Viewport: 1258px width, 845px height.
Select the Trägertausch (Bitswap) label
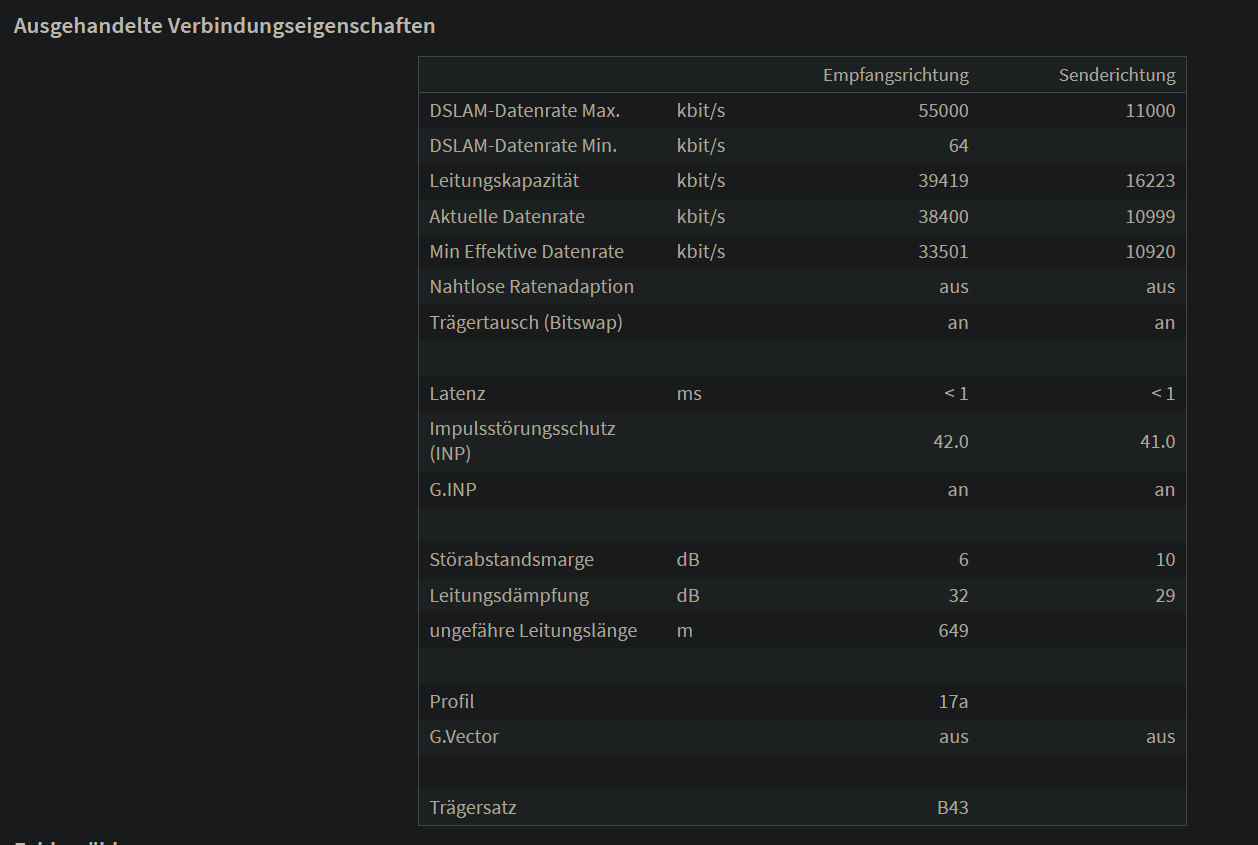[x=526, y=322]
